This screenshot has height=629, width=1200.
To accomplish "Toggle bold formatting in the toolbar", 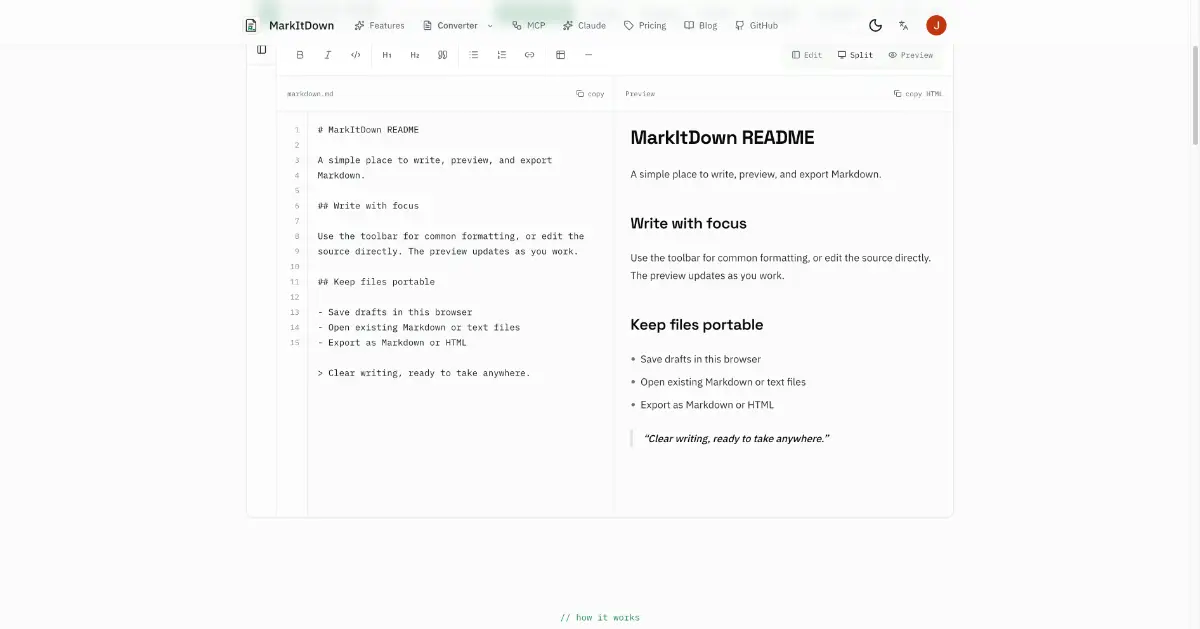I will pyautogui.click(x=300, y=55).
